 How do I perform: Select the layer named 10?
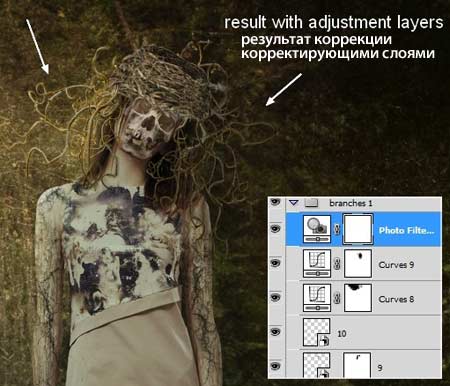342,333
